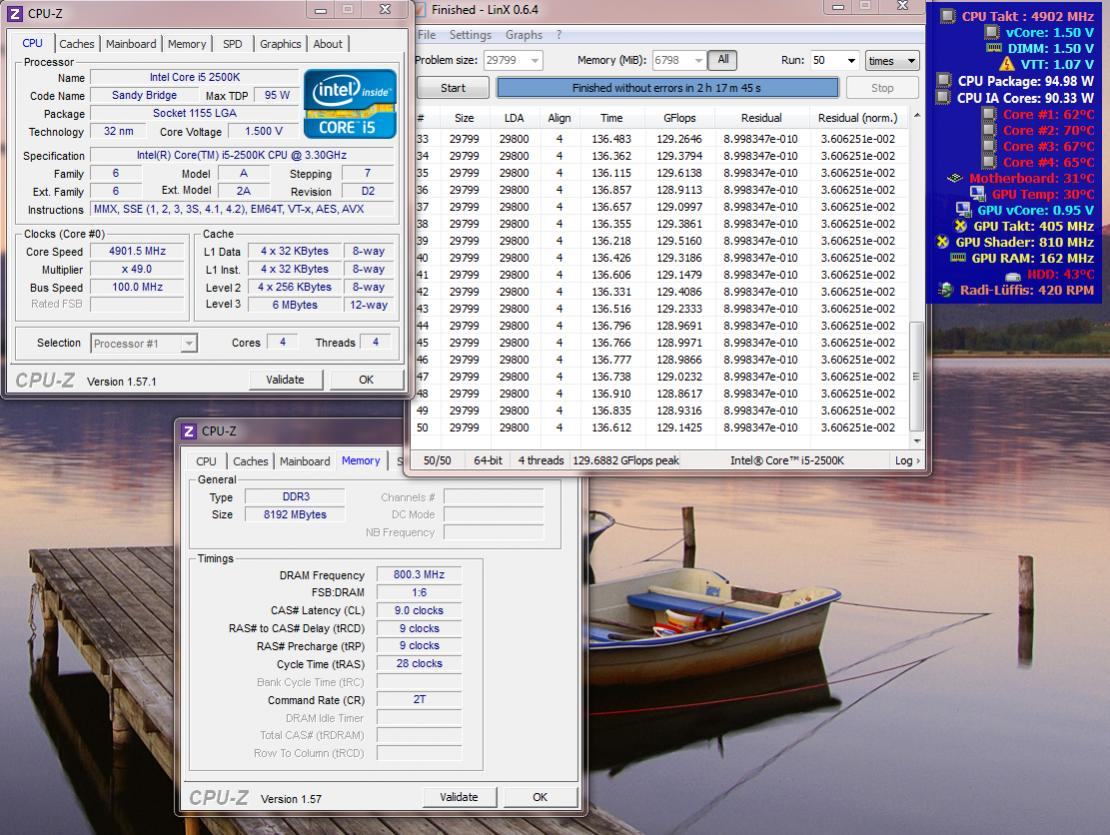Click the GPU Shader fan icon
The image size is (1110, 835).
pos(942,242)
